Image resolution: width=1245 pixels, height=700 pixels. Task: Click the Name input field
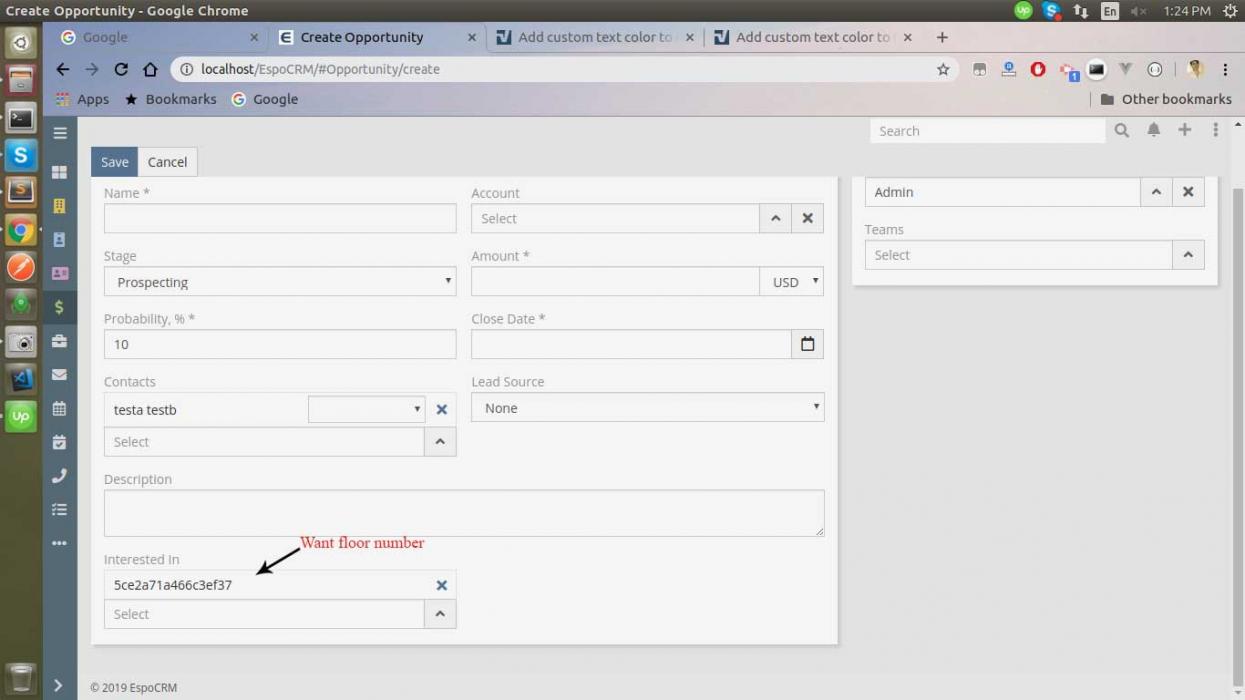point(280,218)
